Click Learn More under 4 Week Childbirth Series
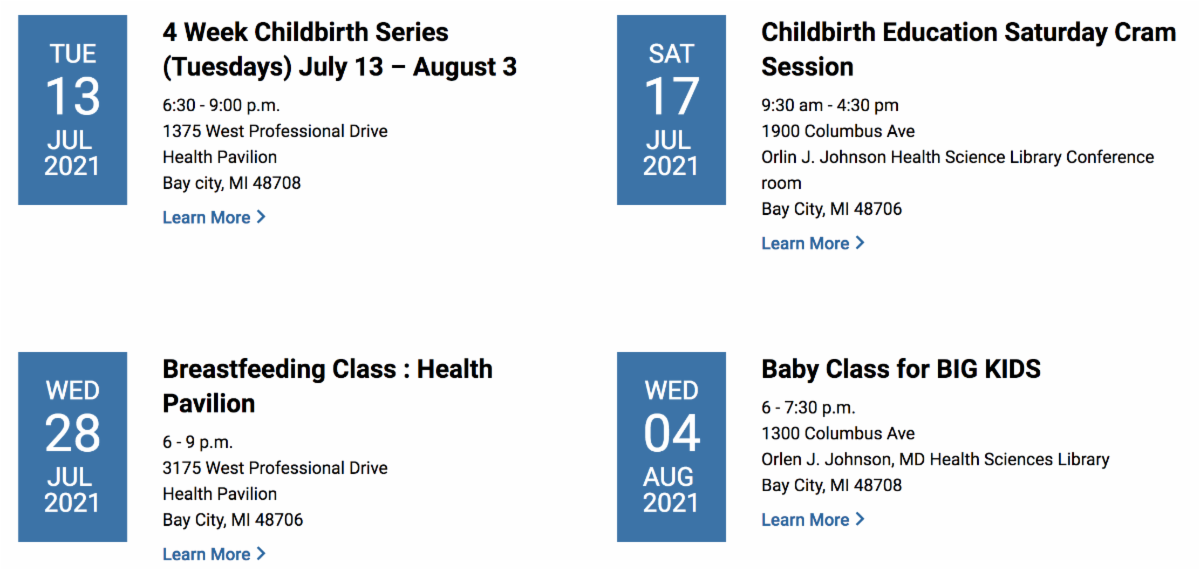Screen dimensions: 1200x570 point(207,217)
